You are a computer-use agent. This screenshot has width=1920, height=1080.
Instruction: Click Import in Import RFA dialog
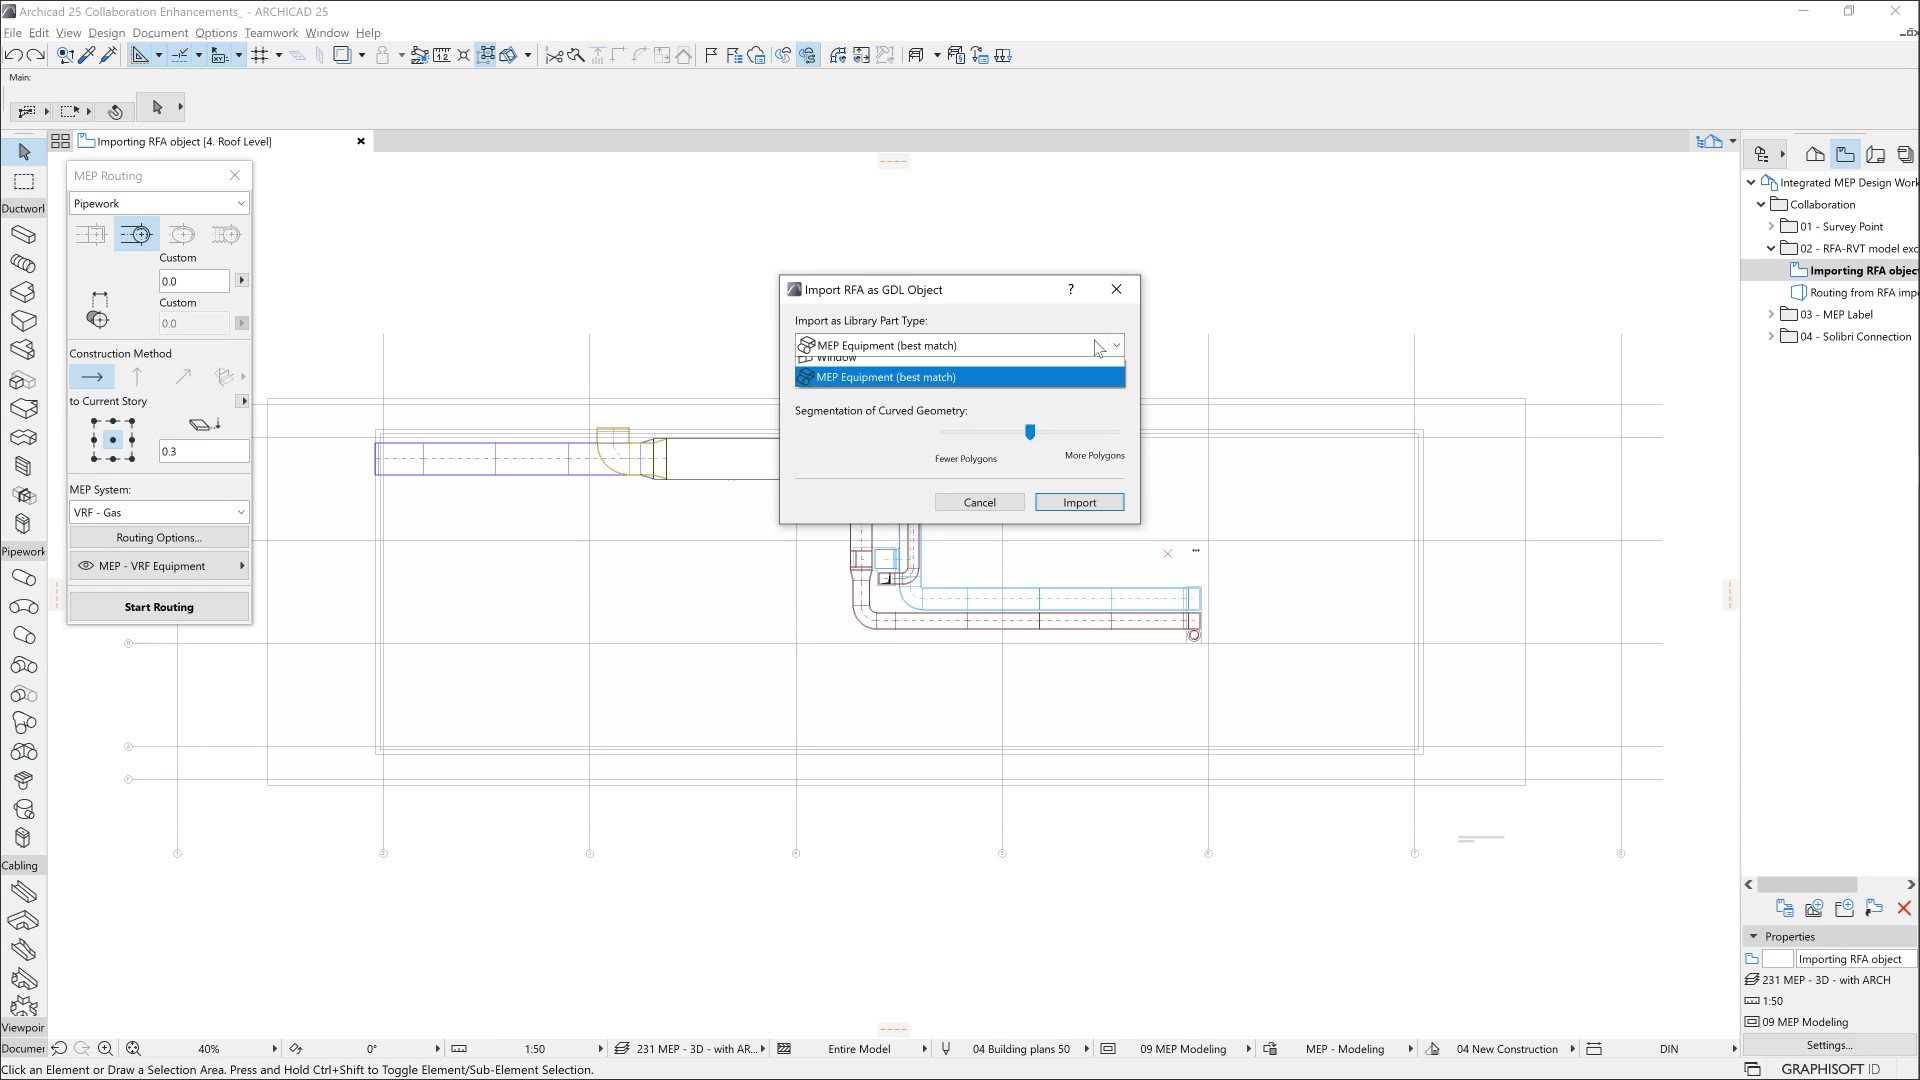pos(1079,502)
